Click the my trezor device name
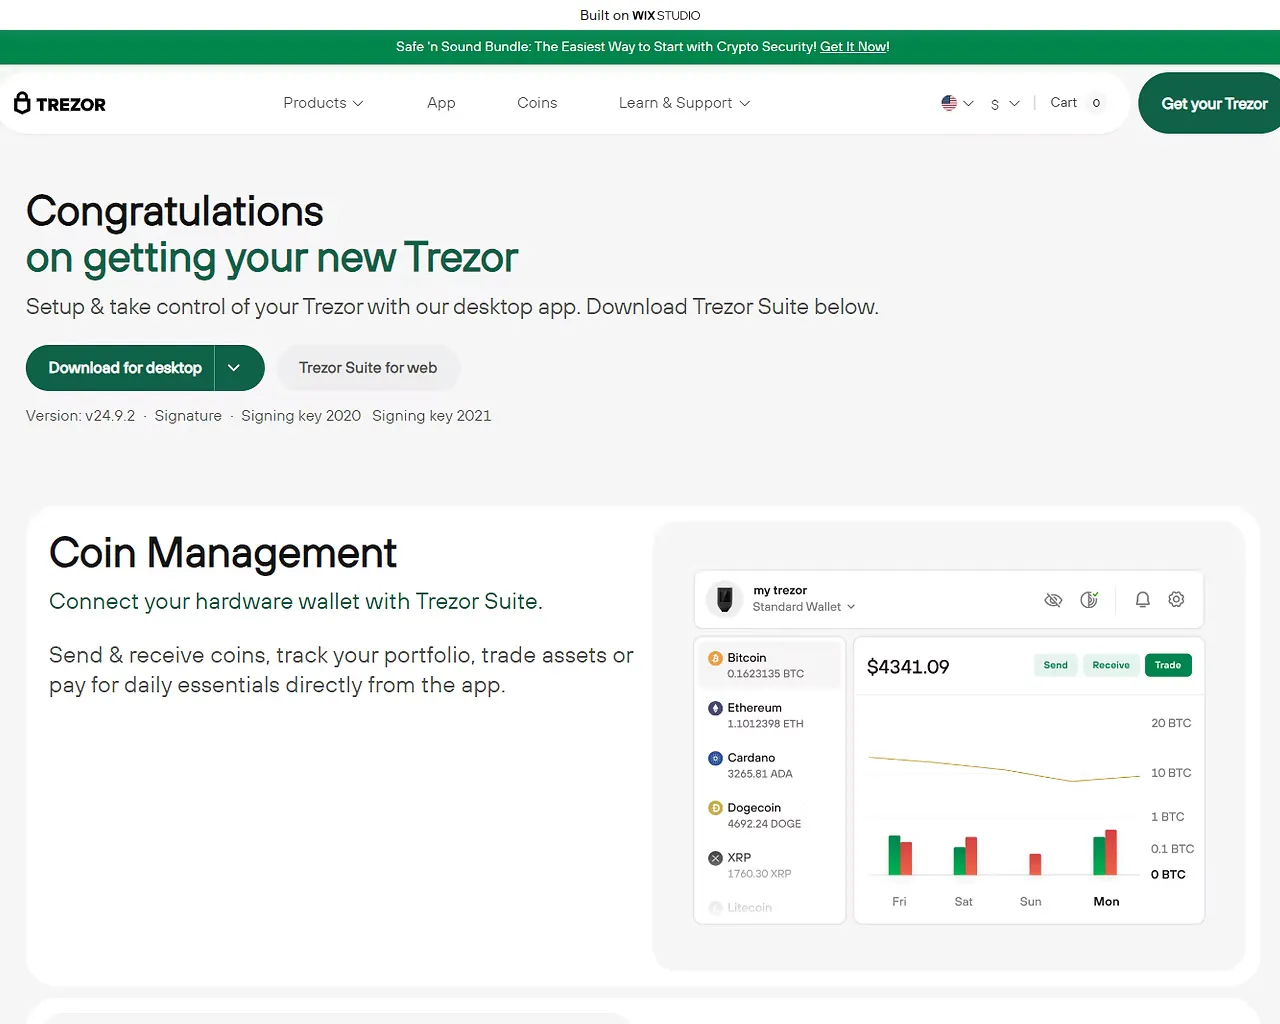Screen dimensions: 1280x1024 coord(780,591)
